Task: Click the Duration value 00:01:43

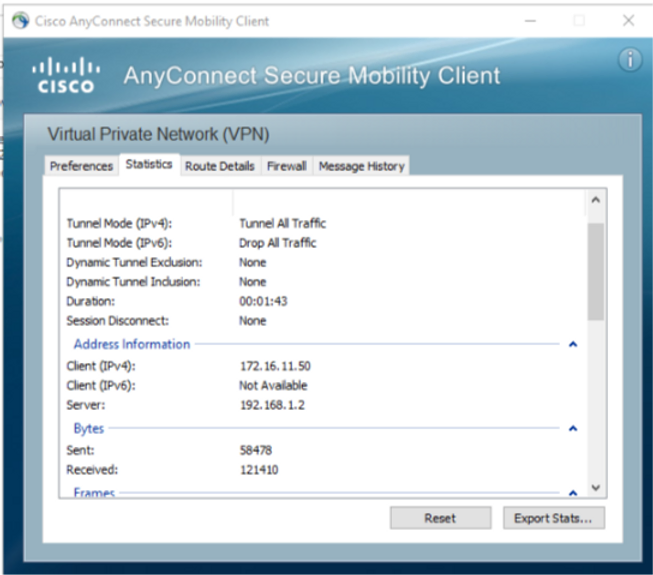Action: click(263, 301)
